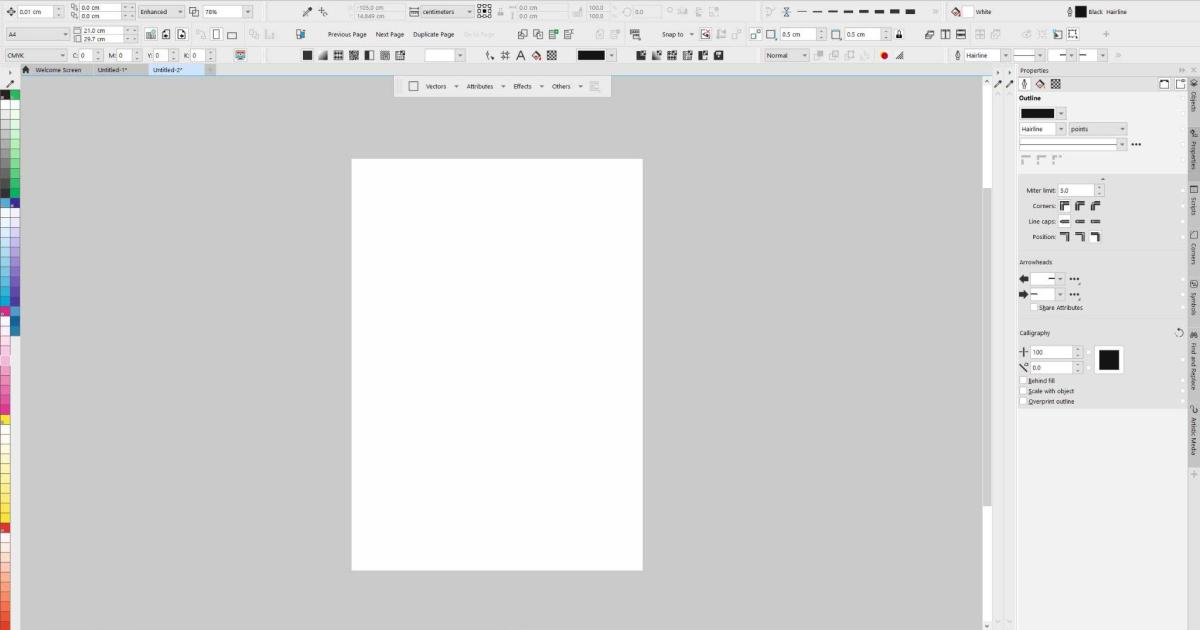This screenshot has width=1200, height=630.
Task: Enable Behind fill checkbox
Action: 1023,381
